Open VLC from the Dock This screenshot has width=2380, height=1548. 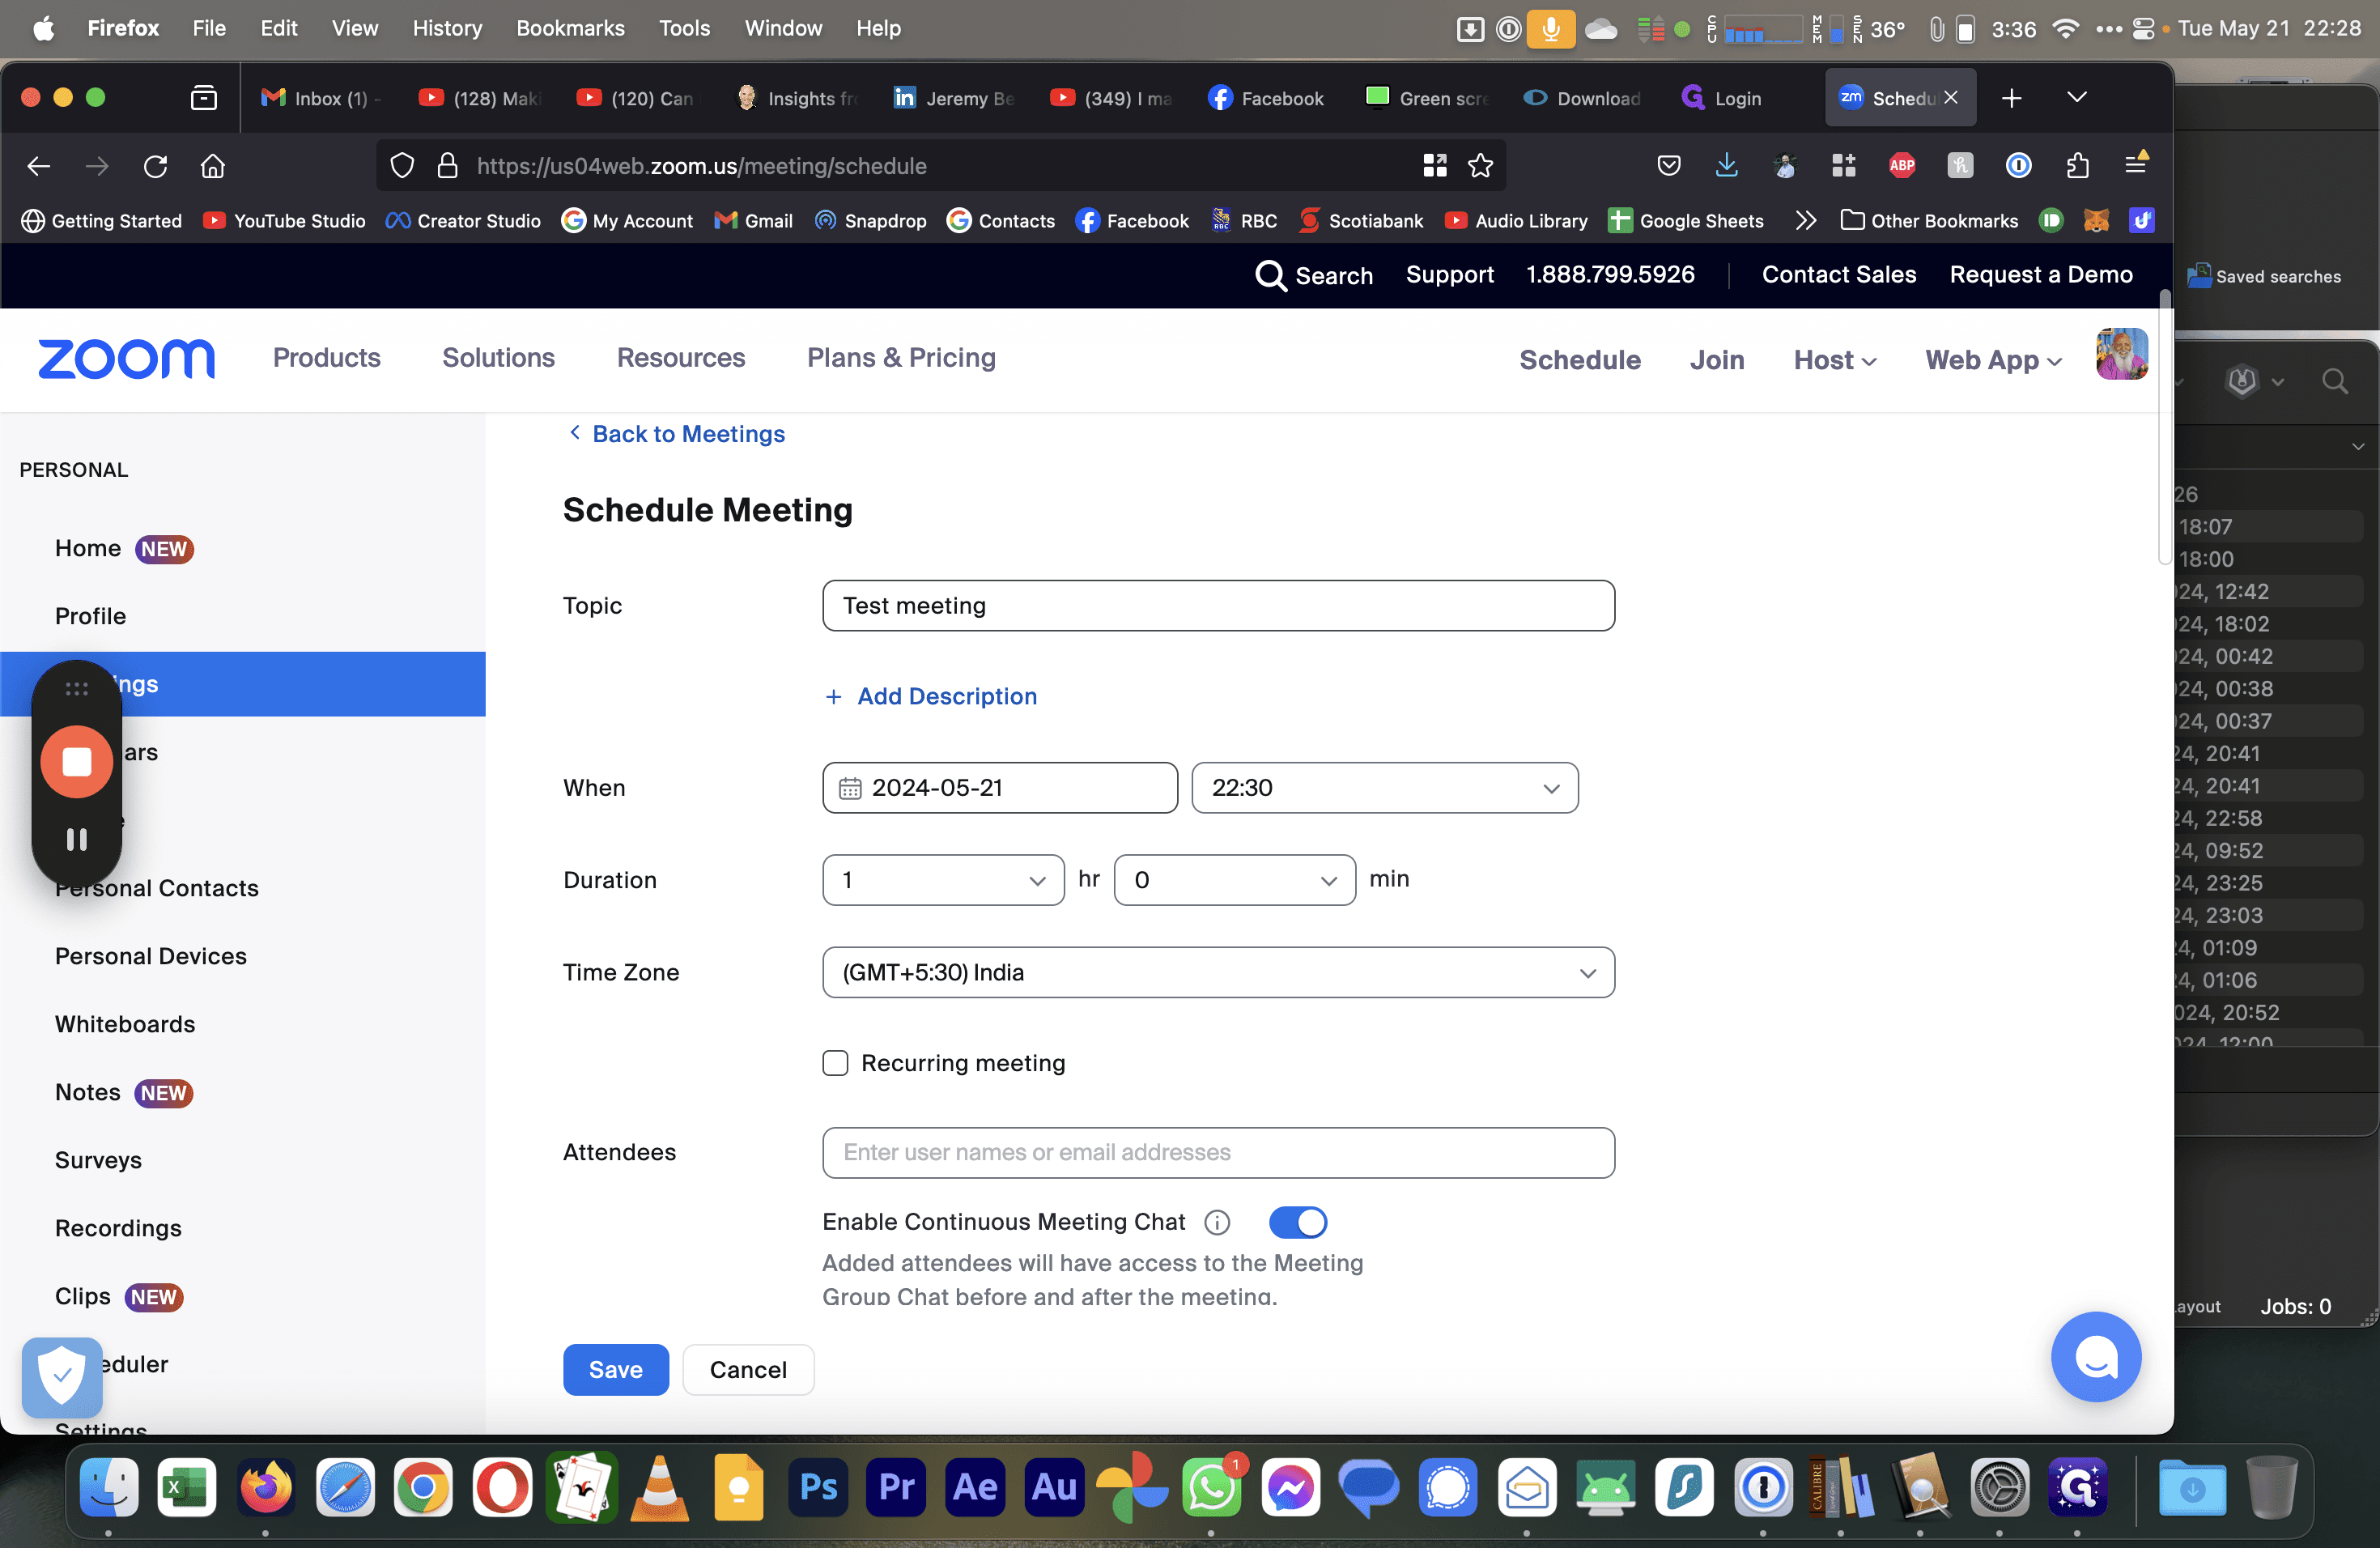click(660, 1487)
